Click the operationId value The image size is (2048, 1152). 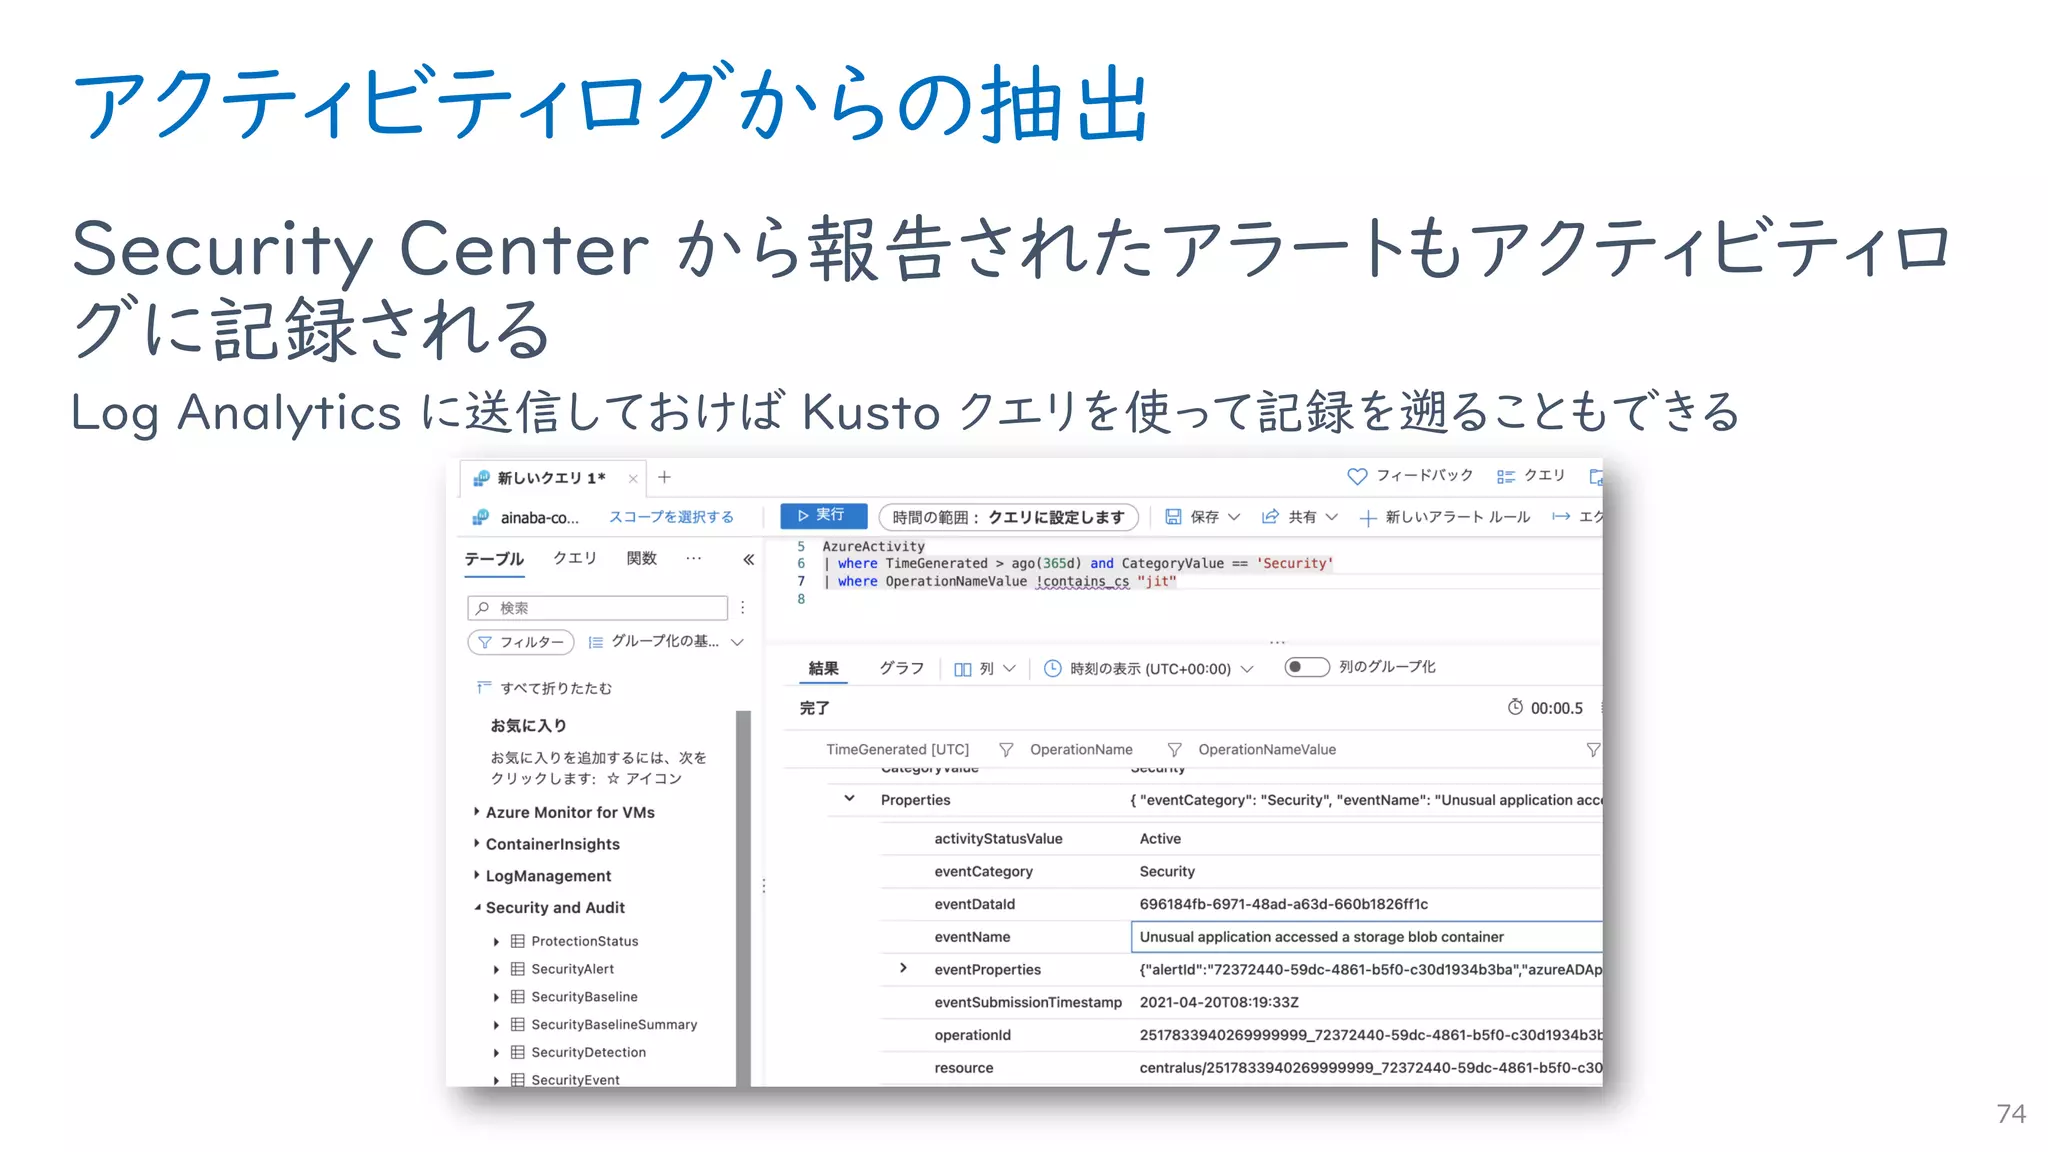tap(1370, 1035)
